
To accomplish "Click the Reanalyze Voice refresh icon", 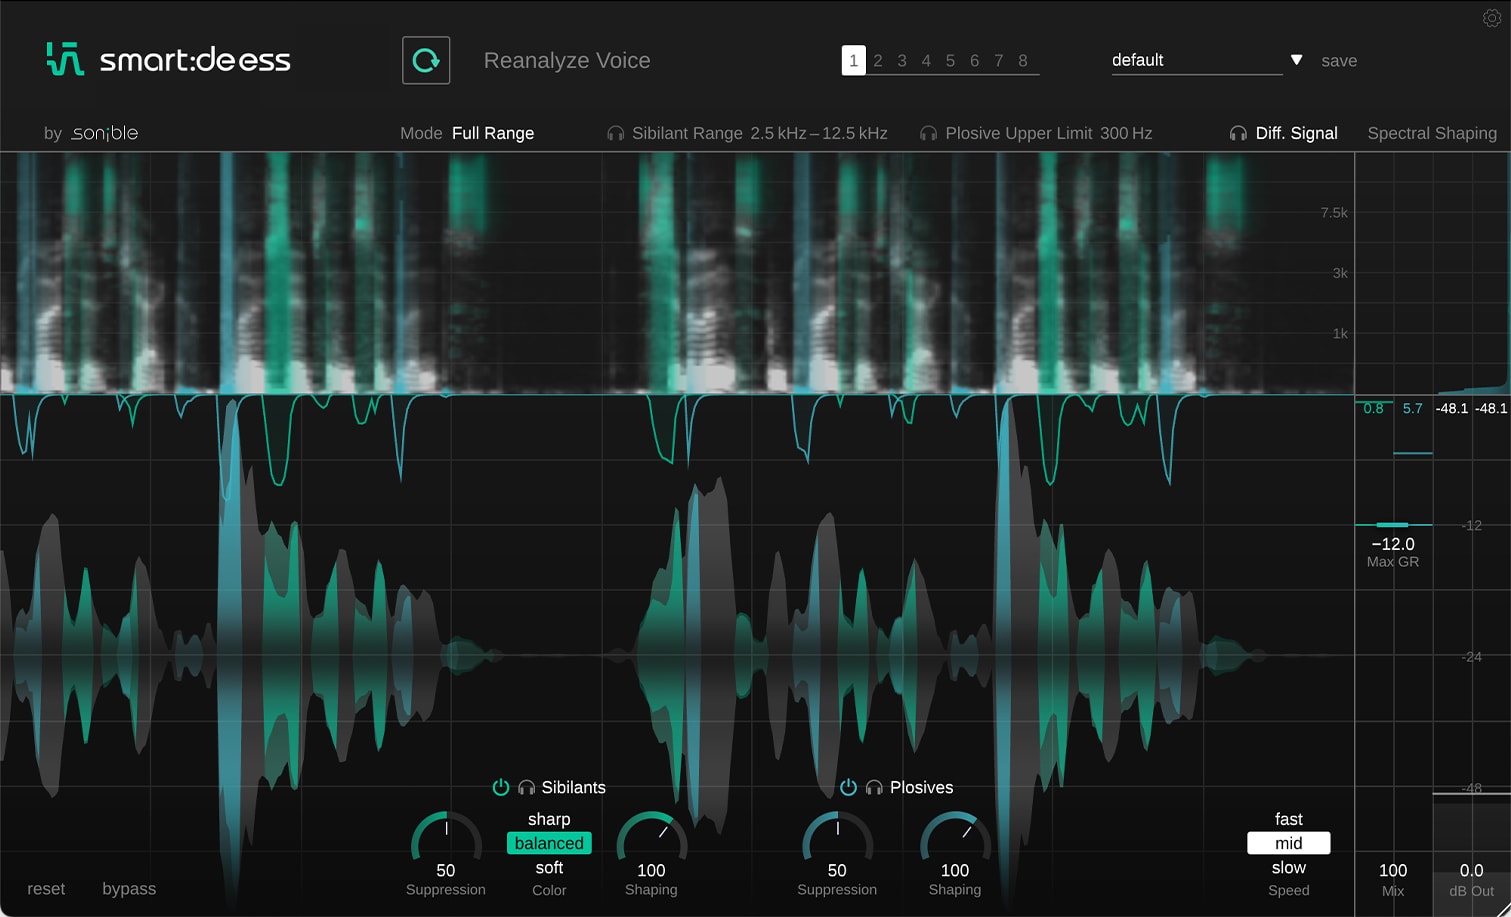I will pos(426,60).
